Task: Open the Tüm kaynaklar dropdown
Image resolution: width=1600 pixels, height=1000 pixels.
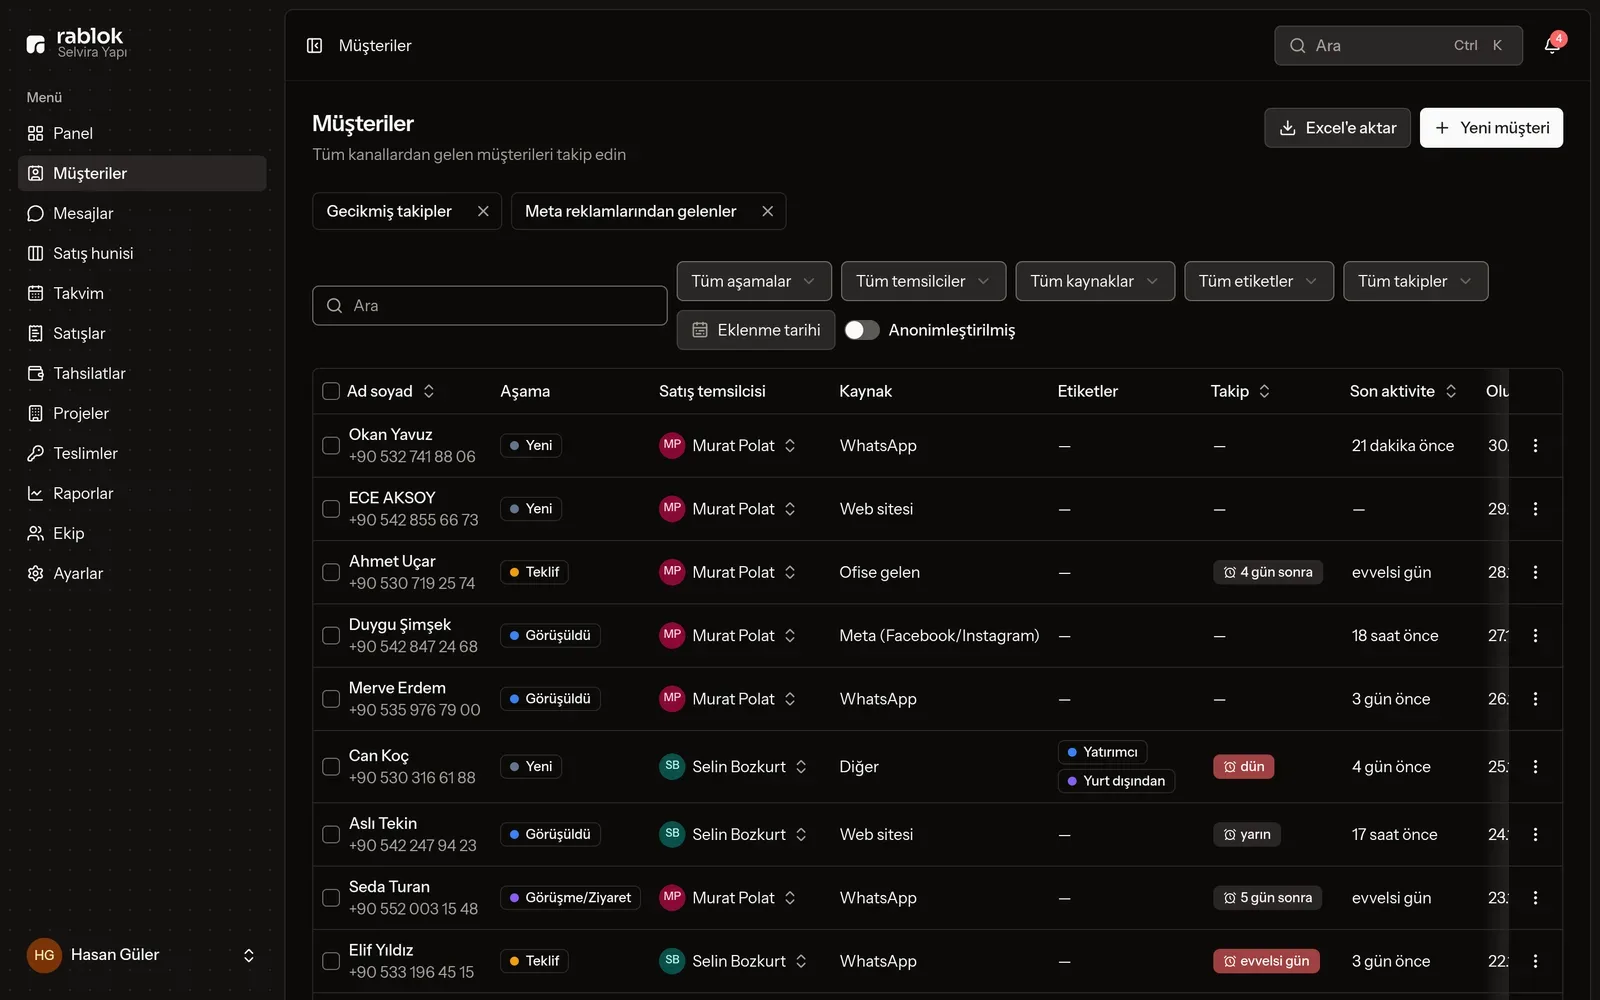Action: coord(1095,281)
